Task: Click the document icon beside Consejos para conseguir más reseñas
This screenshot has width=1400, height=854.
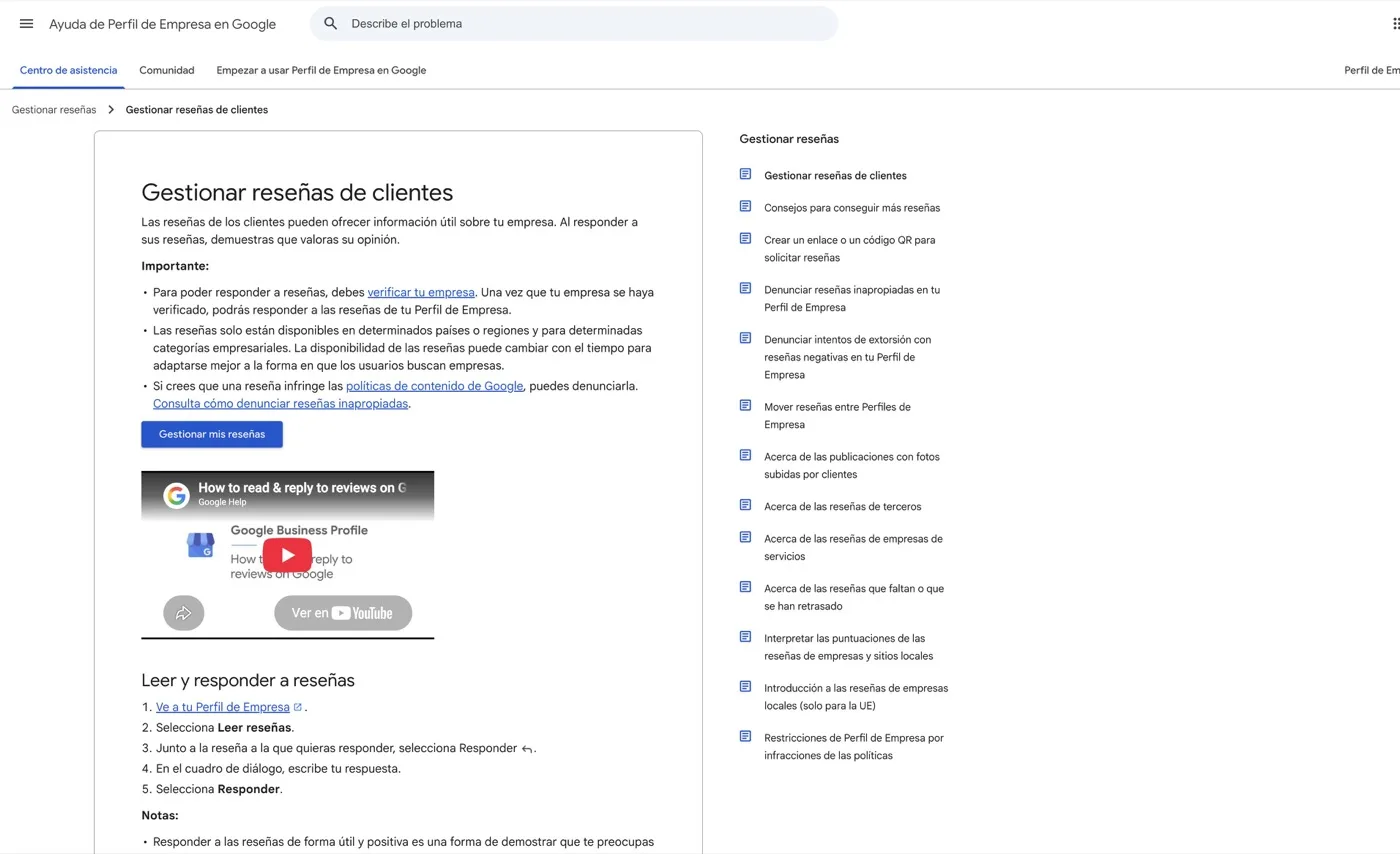Action: click(745, 206)
